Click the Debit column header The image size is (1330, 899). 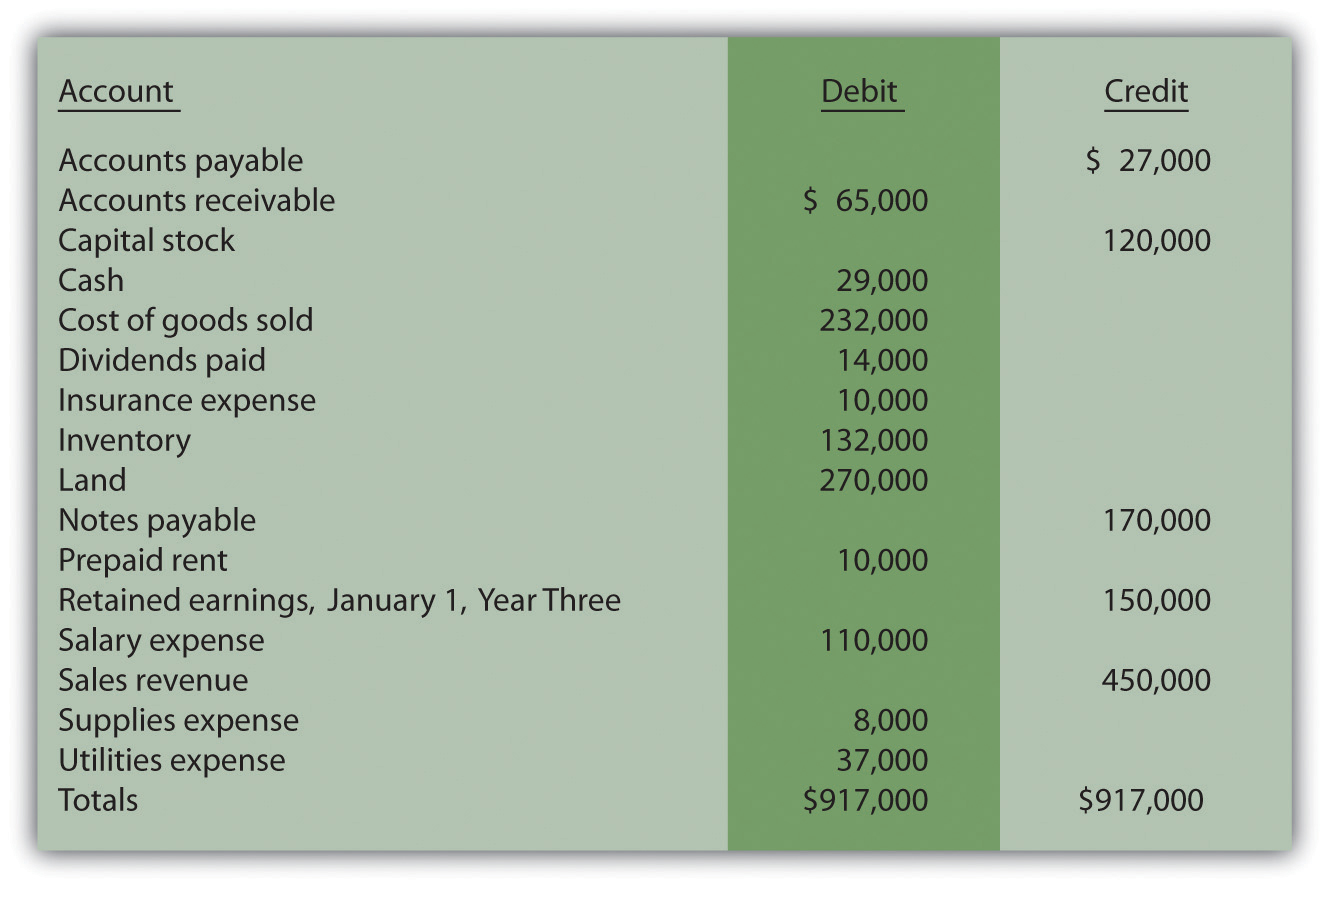pos(859,91)
